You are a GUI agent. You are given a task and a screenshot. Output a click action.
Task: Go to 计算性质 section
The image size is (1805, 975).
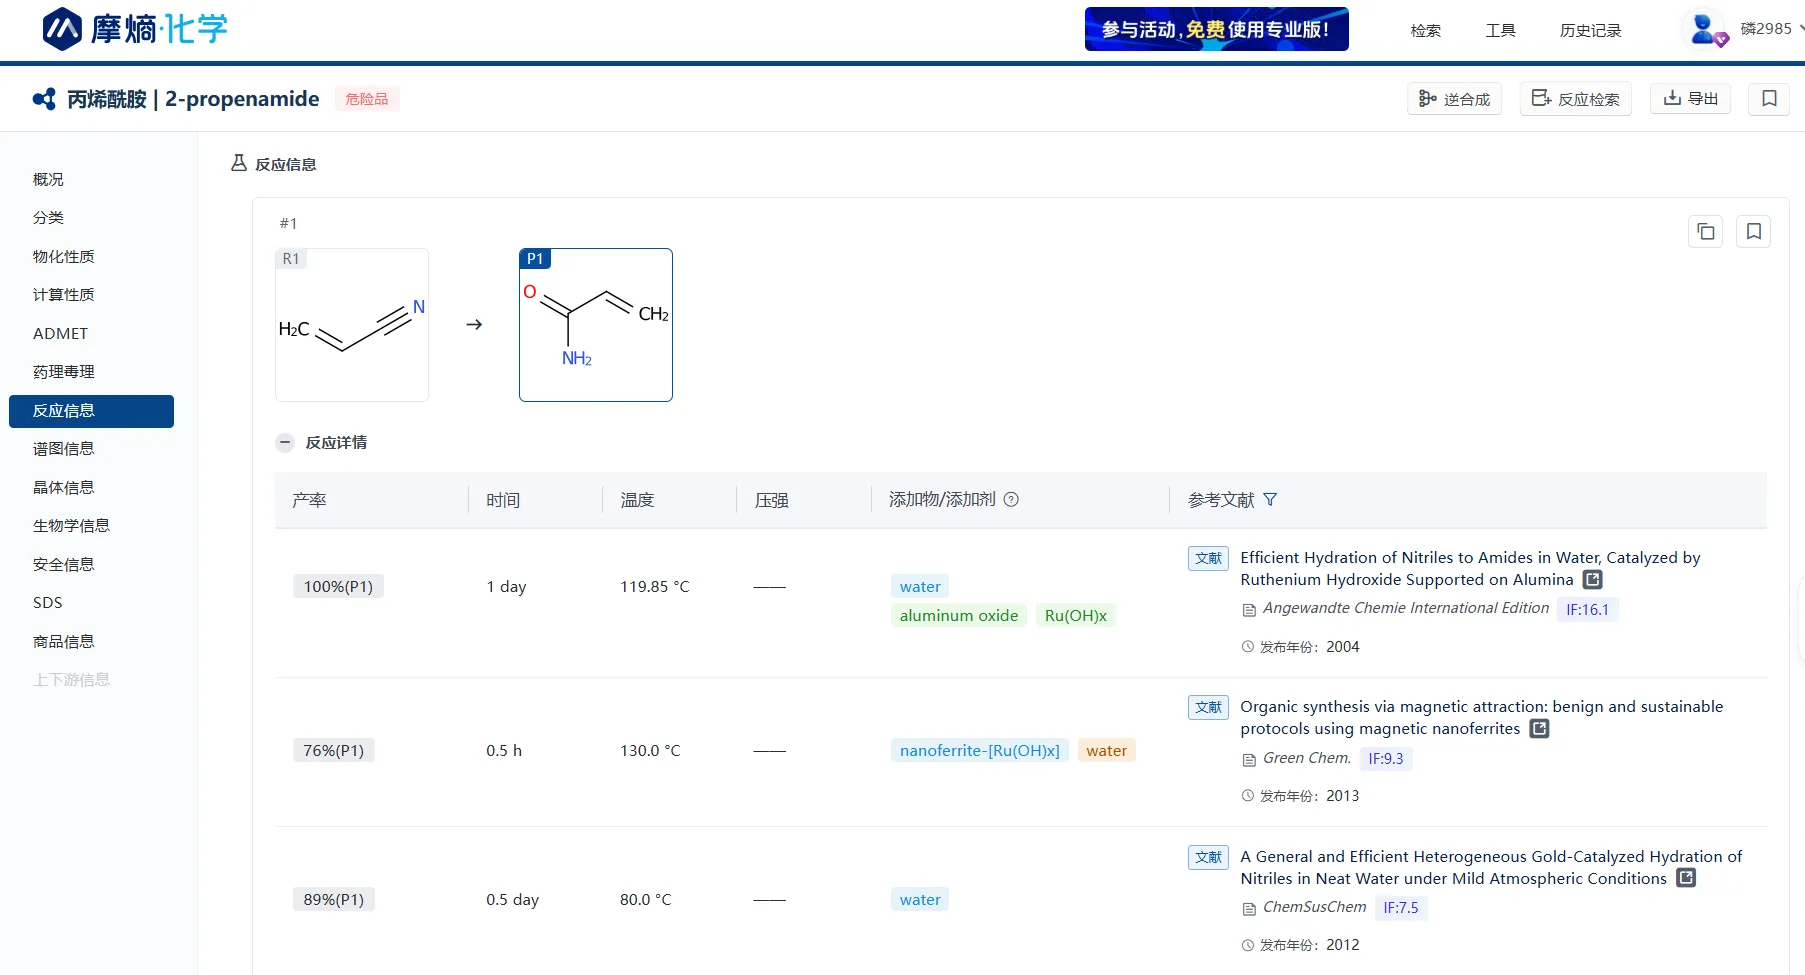63,294
